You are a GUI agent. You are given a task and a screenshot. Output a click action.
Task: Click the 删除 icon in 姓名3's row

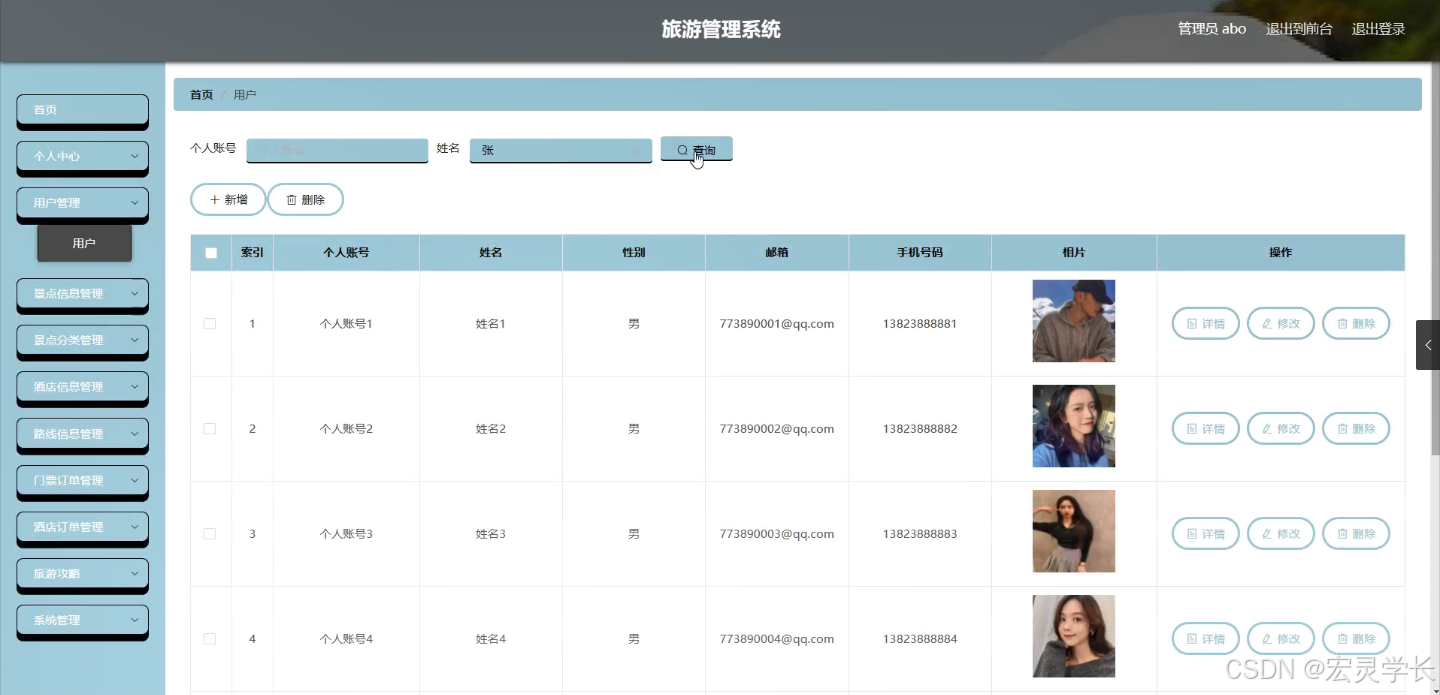(1344, 533)
